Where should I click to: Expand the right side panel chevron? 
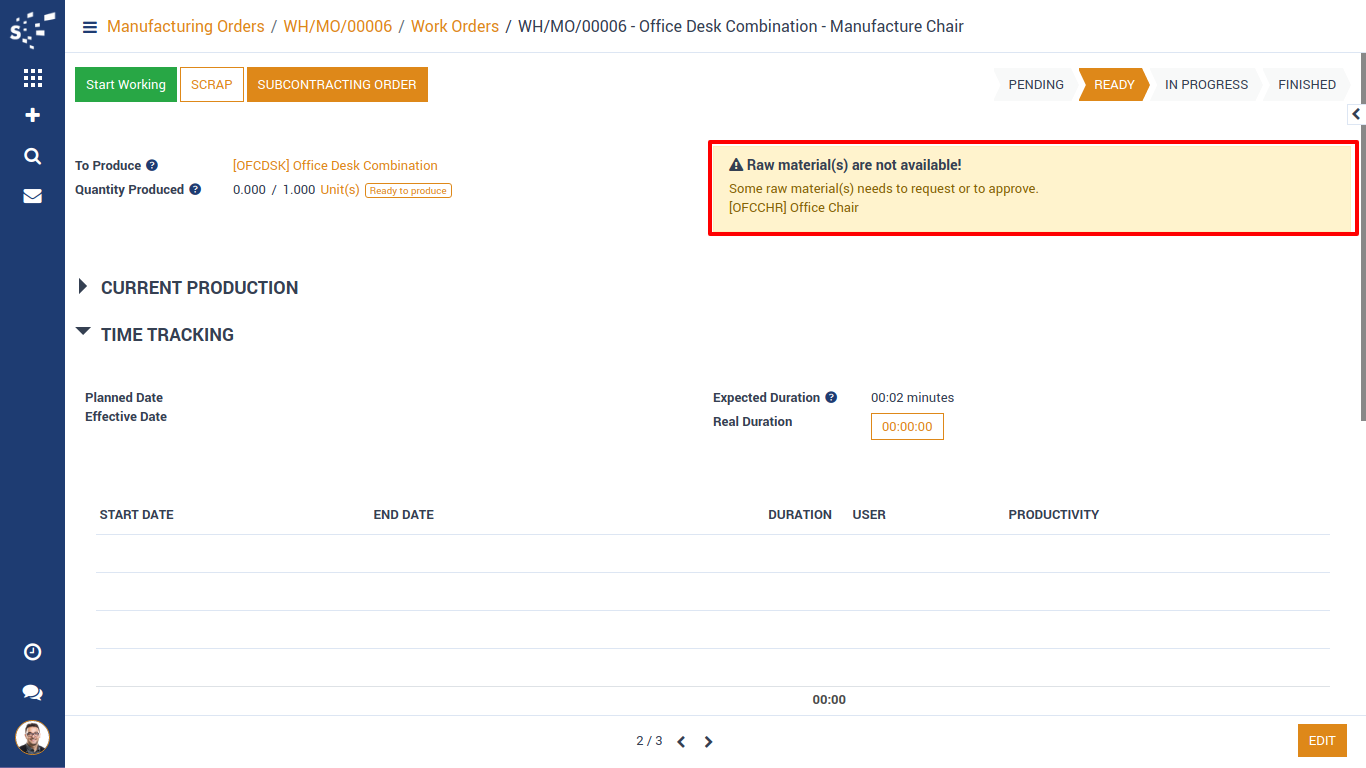click(1356, 114)
